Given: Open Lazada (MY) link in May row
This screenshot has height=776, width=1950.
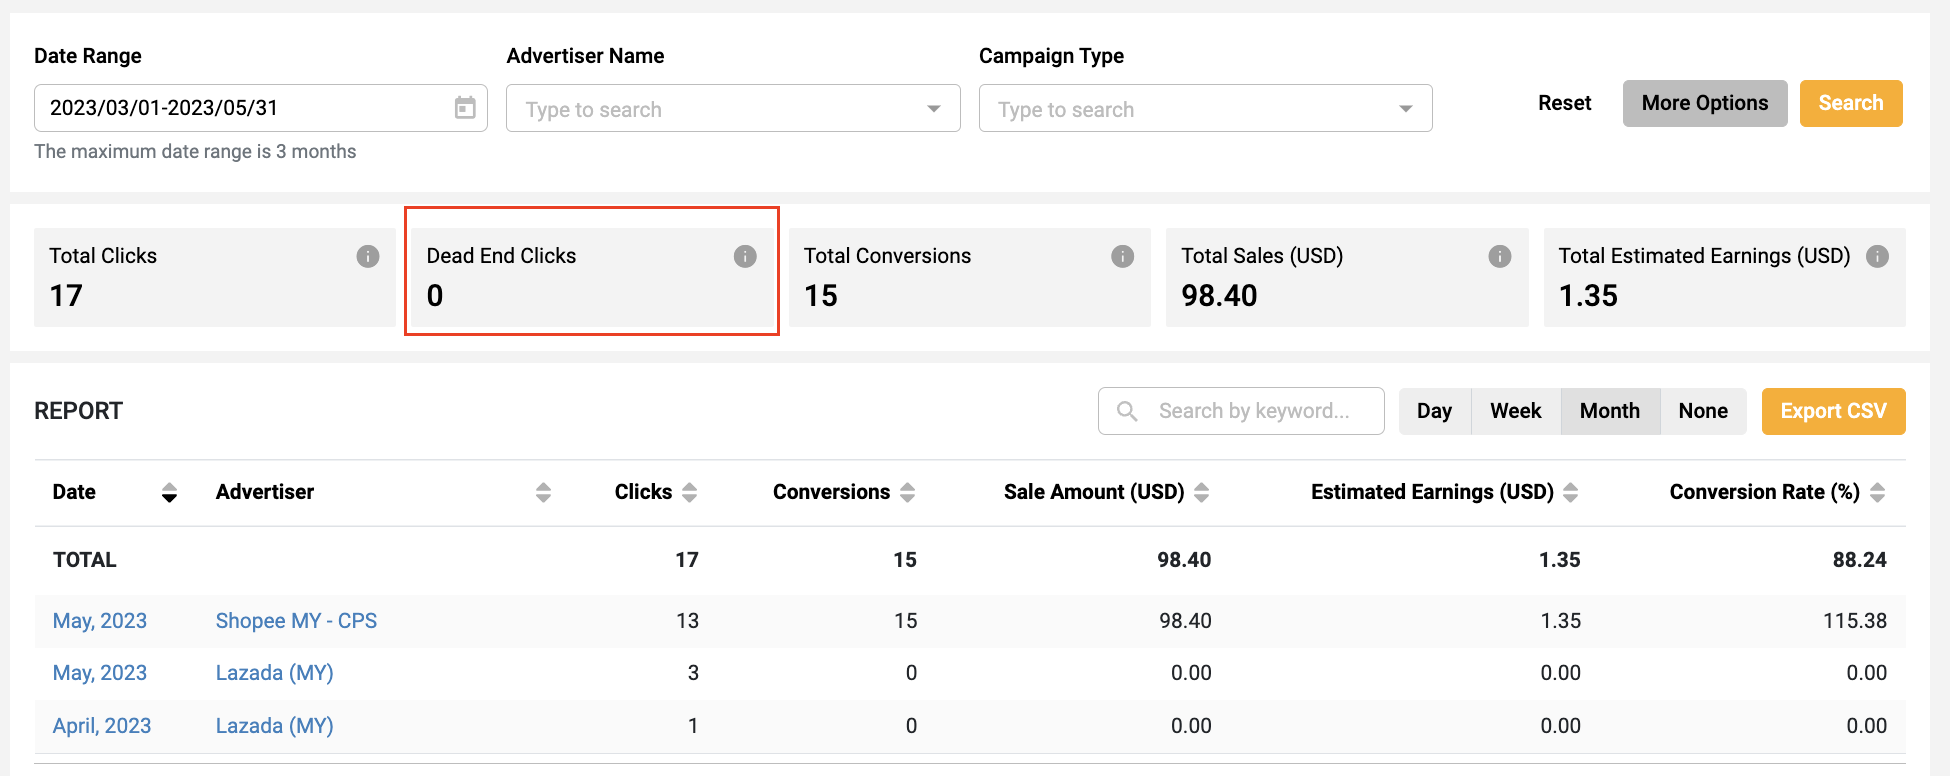Looking at the screenshot, I should pos(275,673).
